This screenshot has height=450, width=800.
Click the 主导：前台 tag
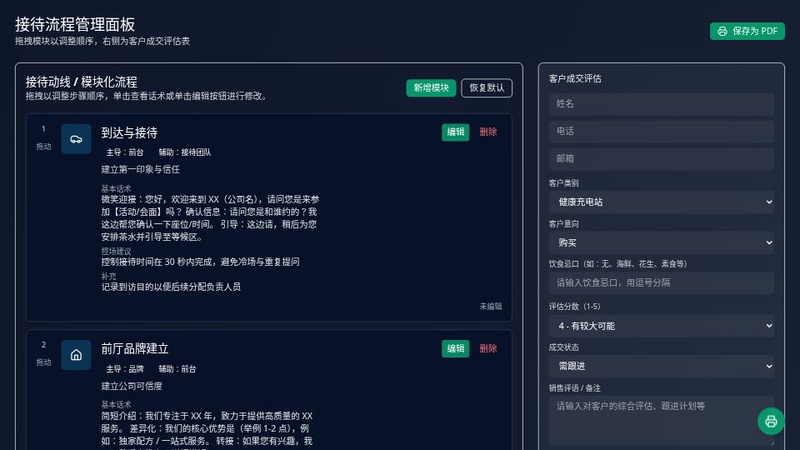click(125, 153)
